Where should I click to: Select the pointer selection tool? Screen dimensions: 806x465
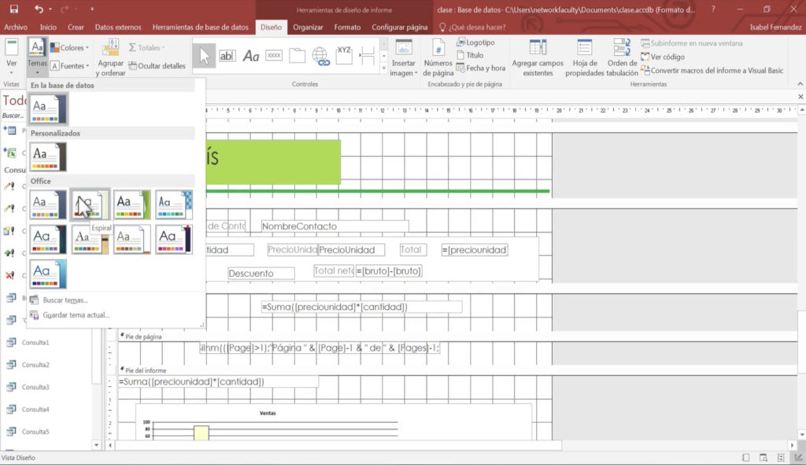click(x=204, y=56)
